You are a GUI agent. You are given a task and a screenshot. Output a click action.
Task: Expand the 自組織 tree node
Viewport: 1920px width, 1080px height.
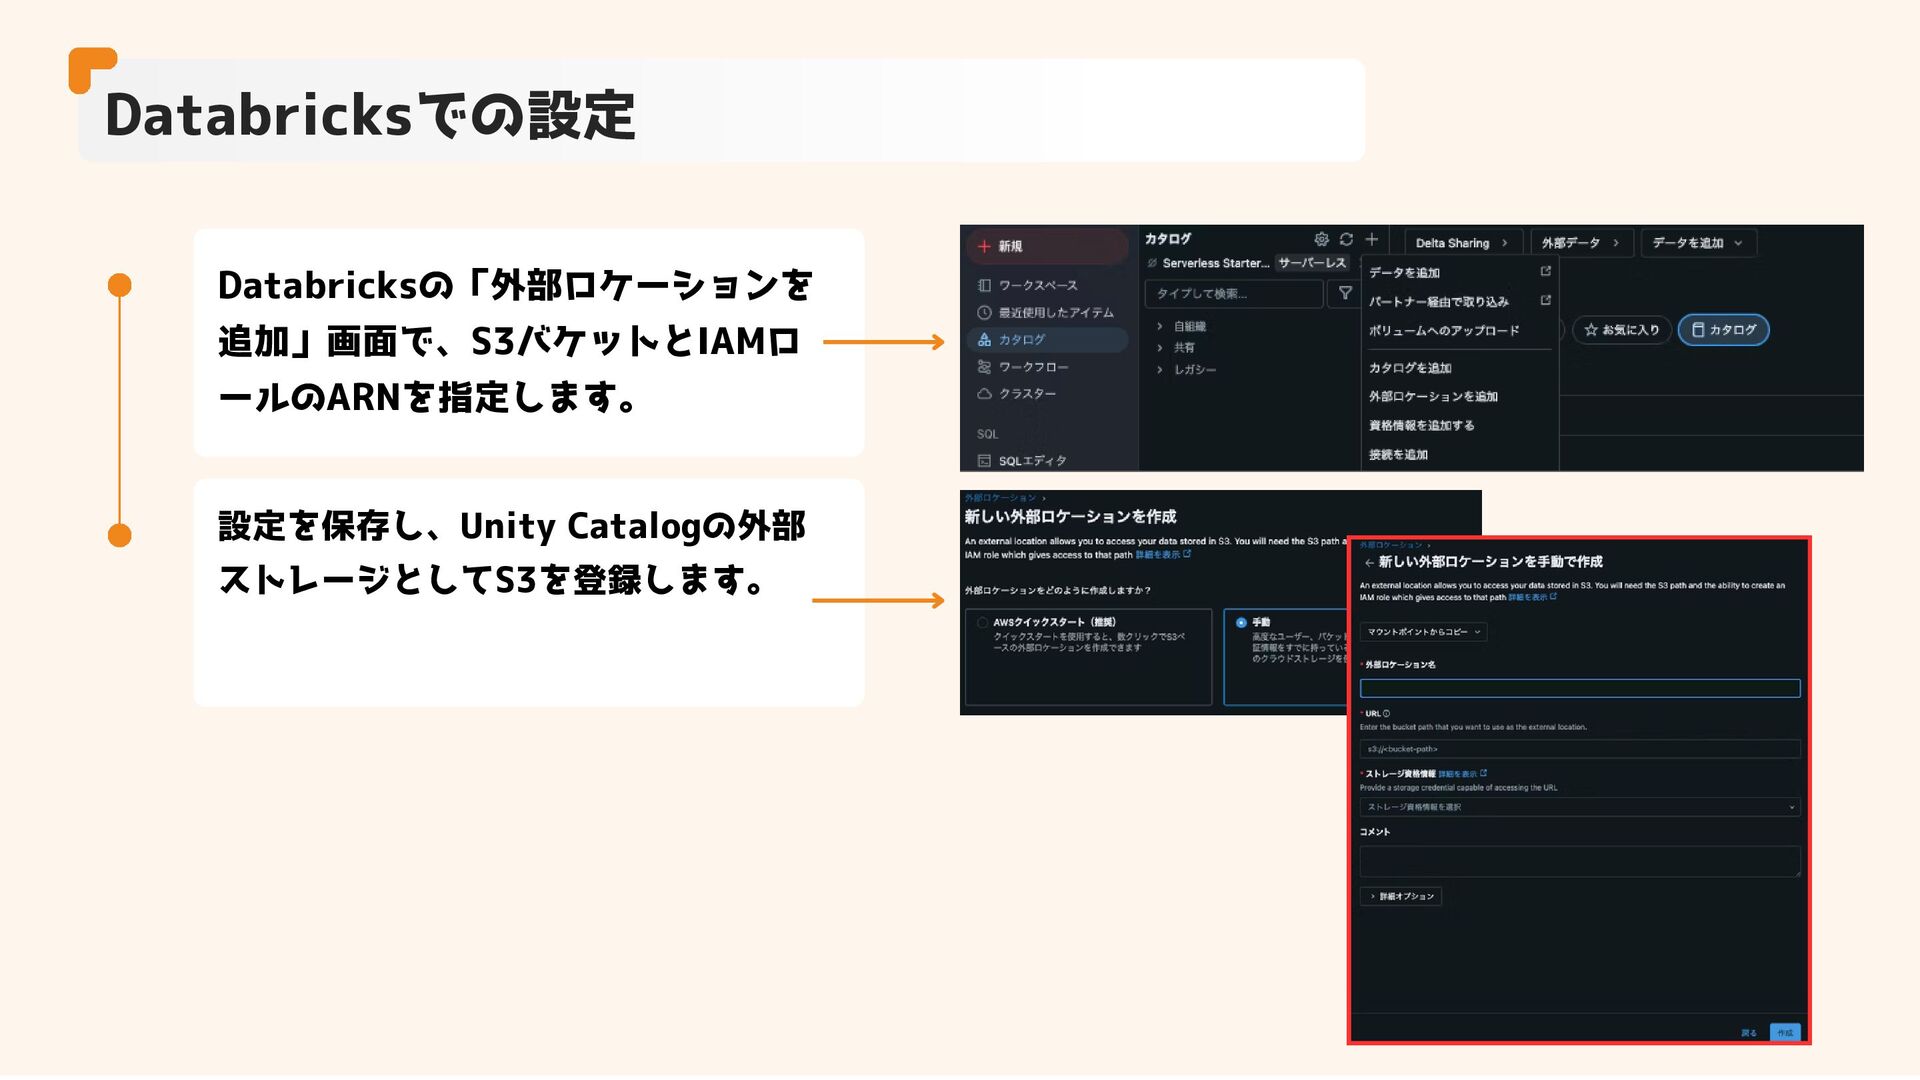click(x=1160, y=327)
